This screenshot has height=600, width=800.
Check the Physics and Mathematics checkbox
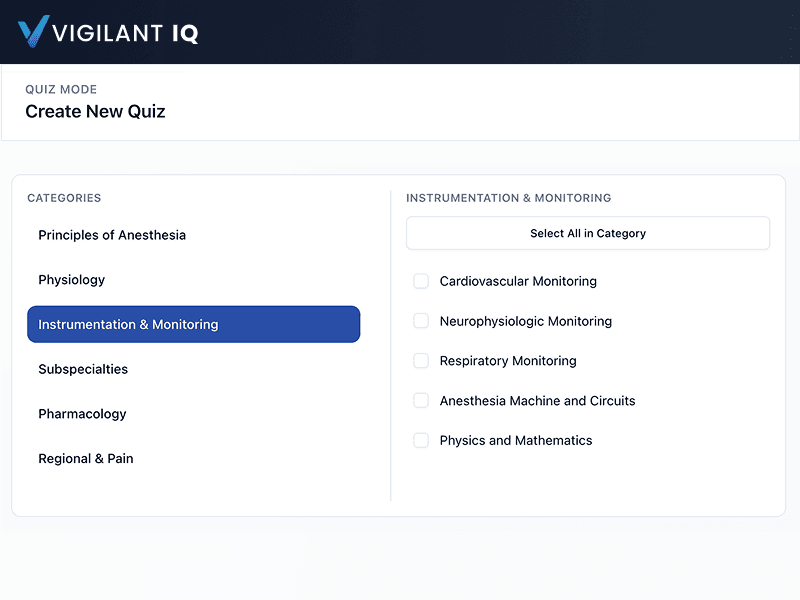click(x=421, y=441)
